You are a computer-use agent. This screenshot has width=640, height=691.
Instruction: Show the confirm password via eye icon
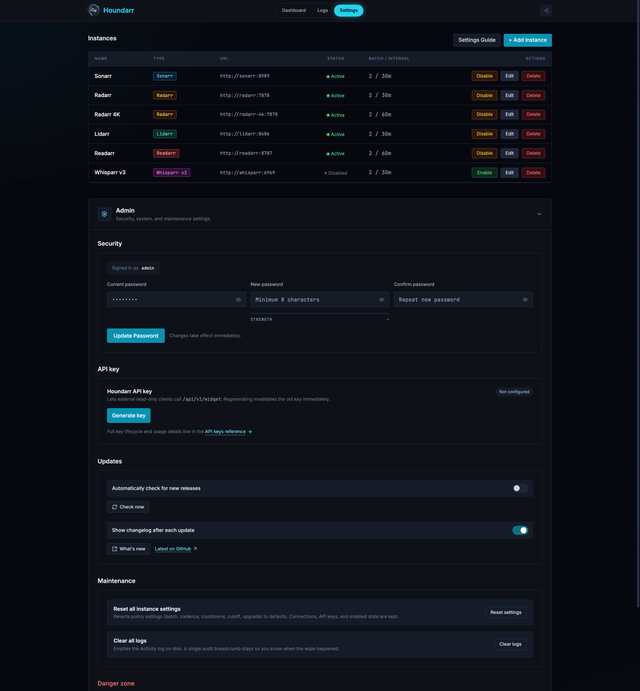[x=525, y=300]
